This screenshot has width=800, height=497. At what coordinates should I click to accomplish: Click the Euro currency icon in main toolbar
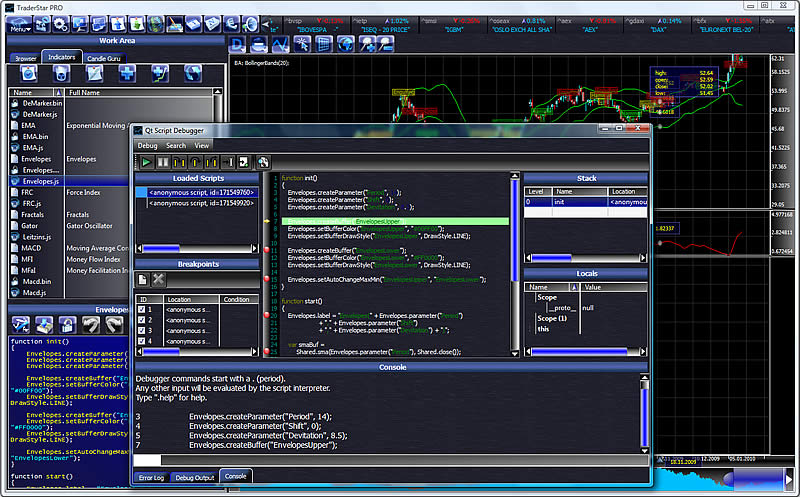[231, 24]
